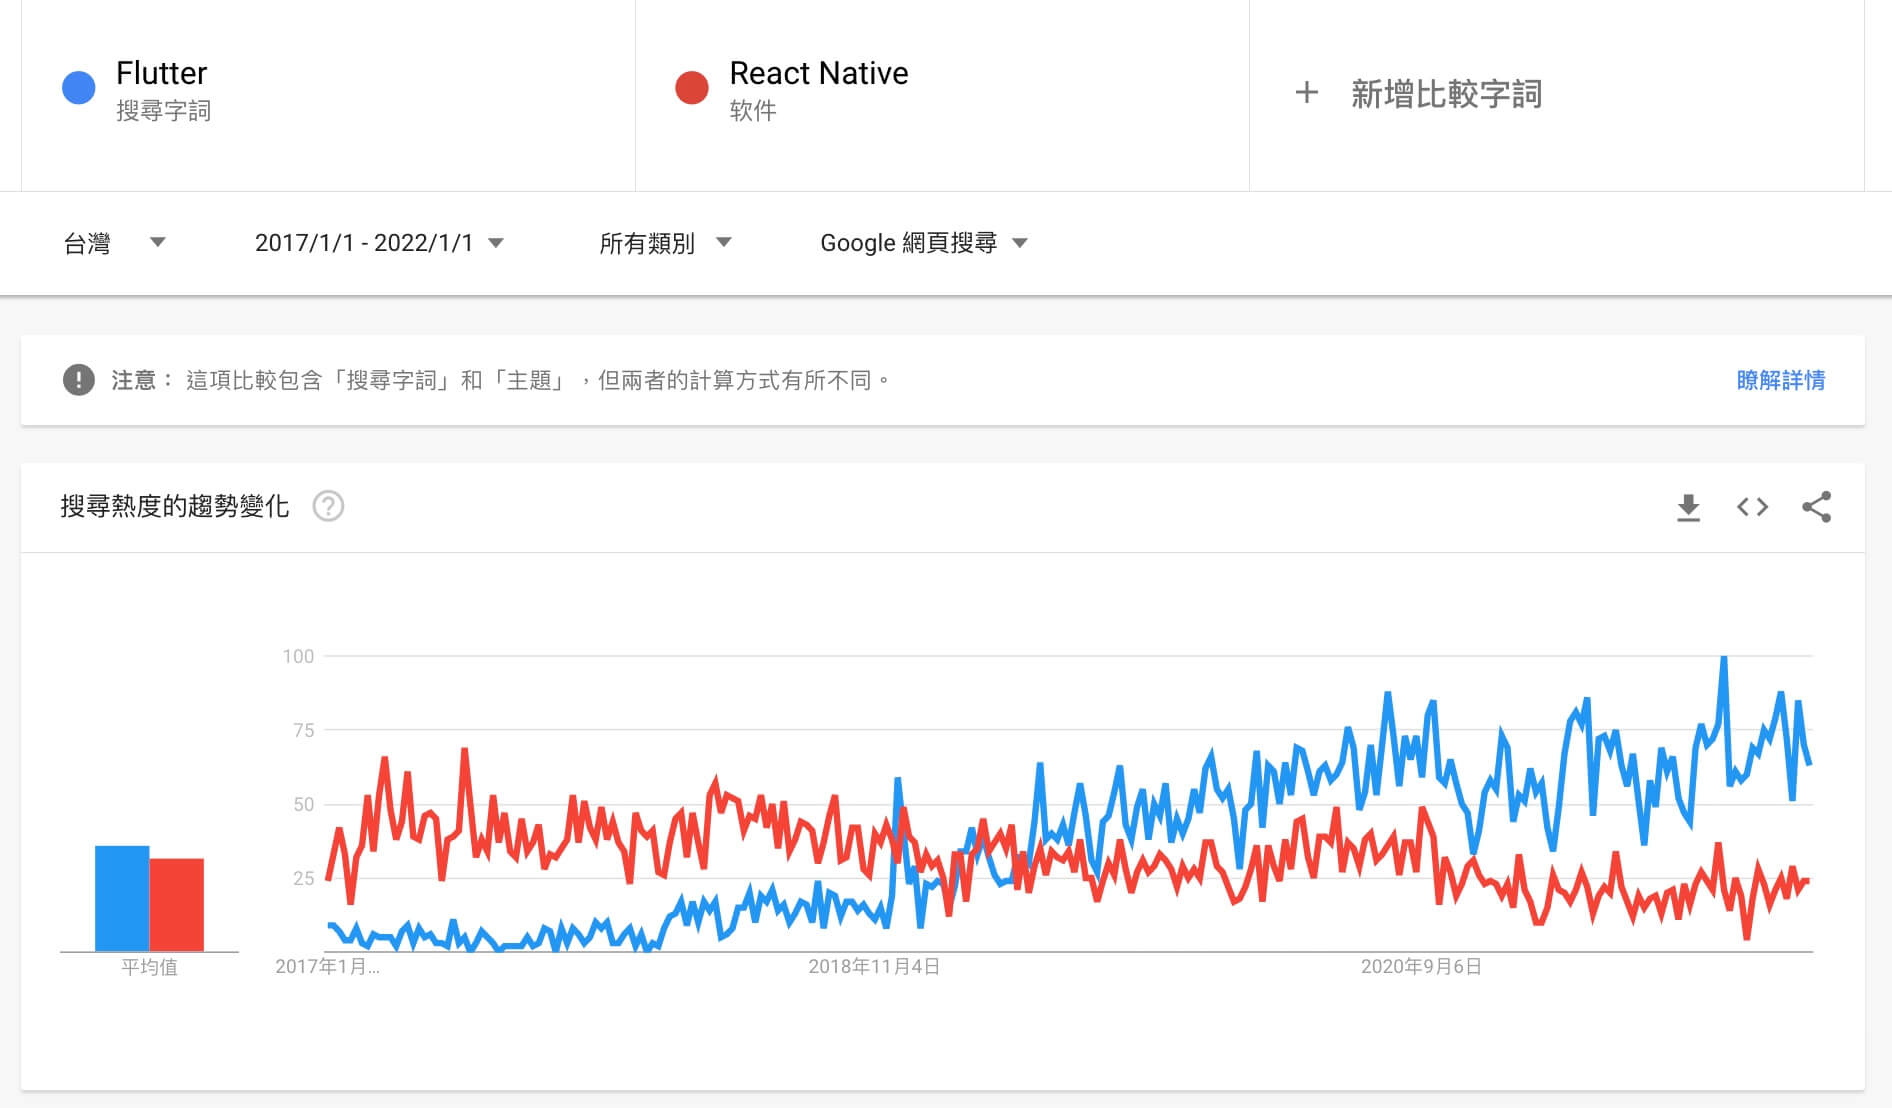Click the red average bar for React Native
The image size is (1892, 1108).
click(177, 904)
